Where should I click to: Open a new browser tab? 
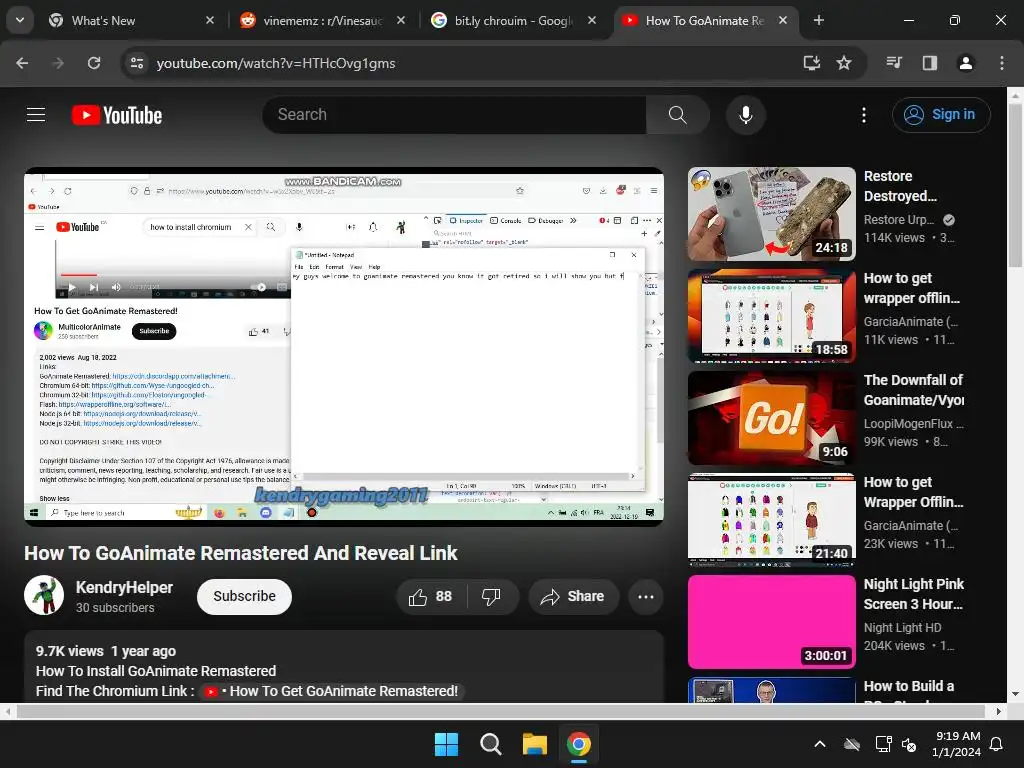(818, 21)
